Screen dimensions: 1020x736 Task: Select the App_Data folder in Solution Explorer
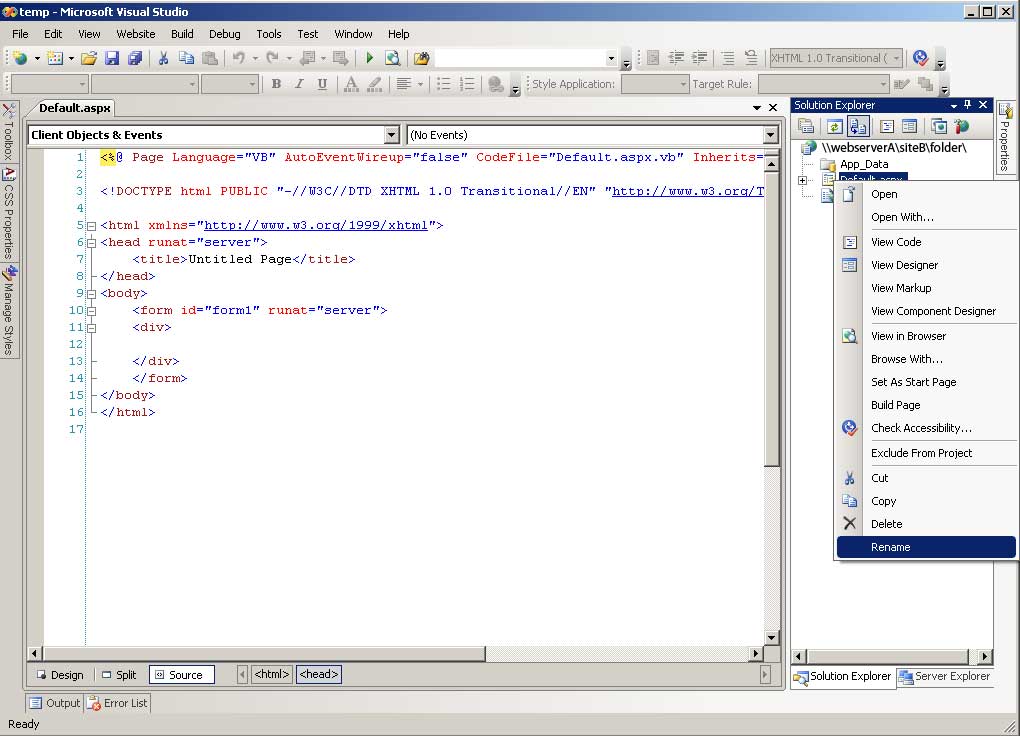pos(864,164)
